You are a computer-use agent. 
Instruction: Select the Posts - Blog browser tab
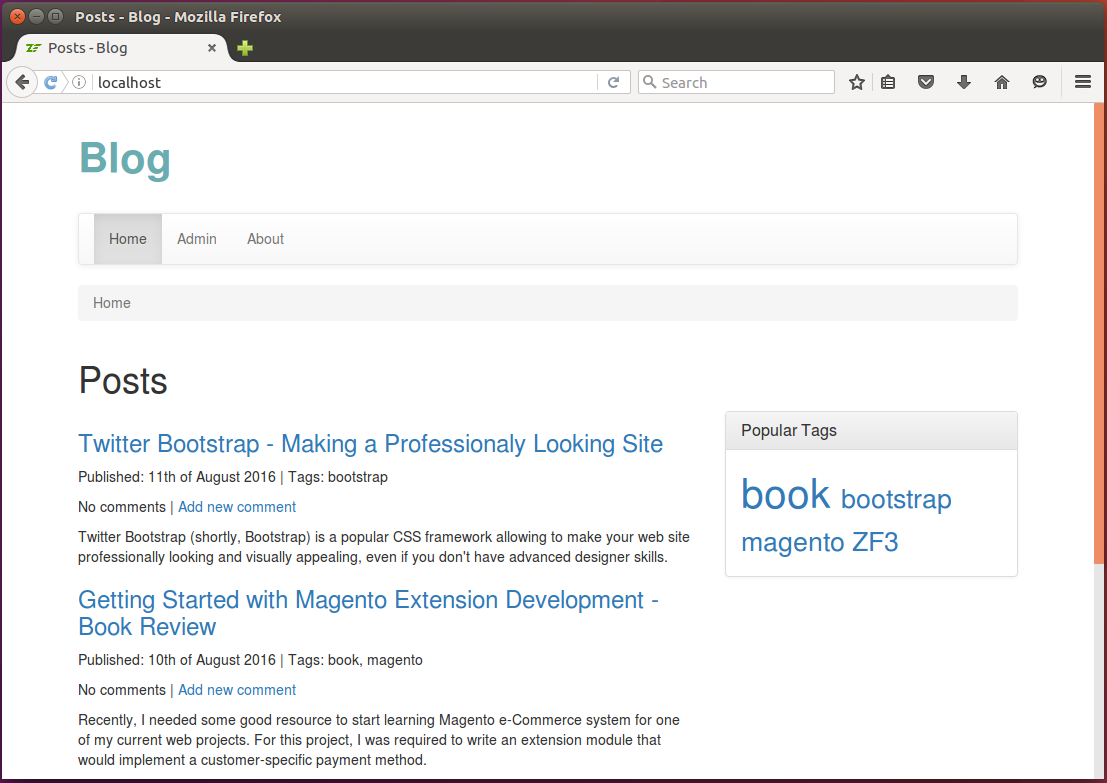[x=121, y=48]
